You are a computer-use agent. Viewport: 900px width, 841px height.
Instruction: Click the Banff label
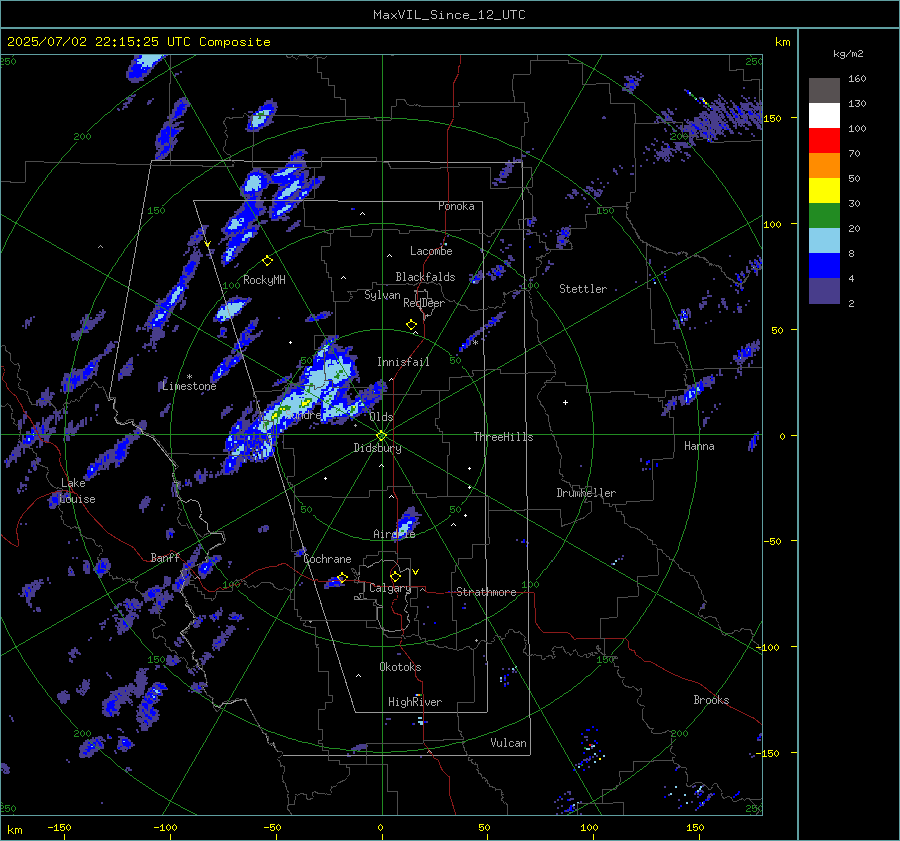click(165, 557)
